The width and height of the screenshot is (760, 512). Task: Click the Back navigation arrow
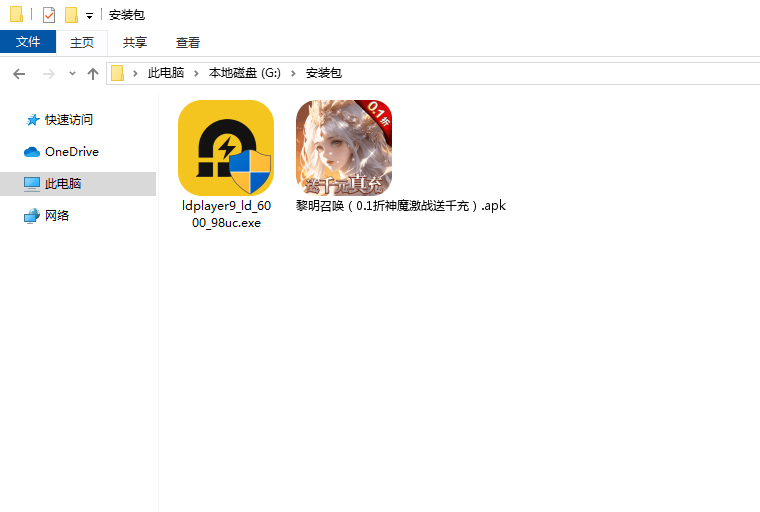pyautogui.click(x=19, y=74)
